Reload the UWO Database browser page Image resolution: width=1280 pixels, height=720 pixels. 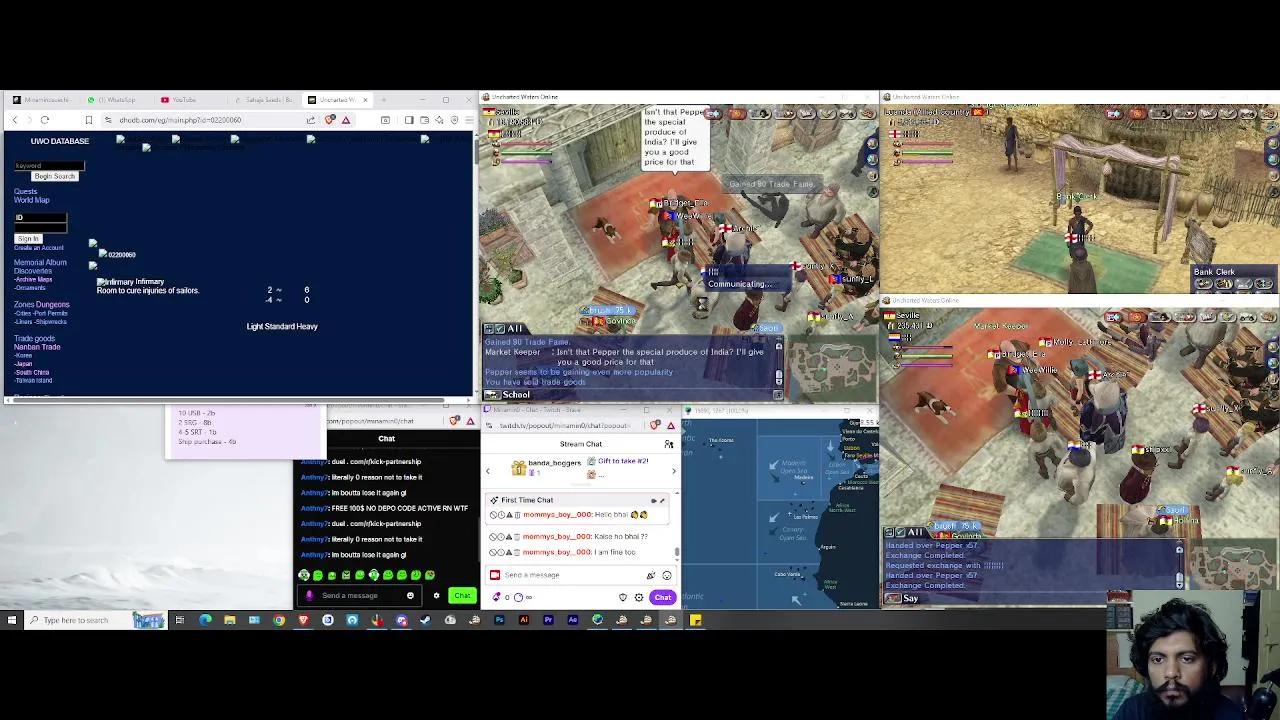44,120
